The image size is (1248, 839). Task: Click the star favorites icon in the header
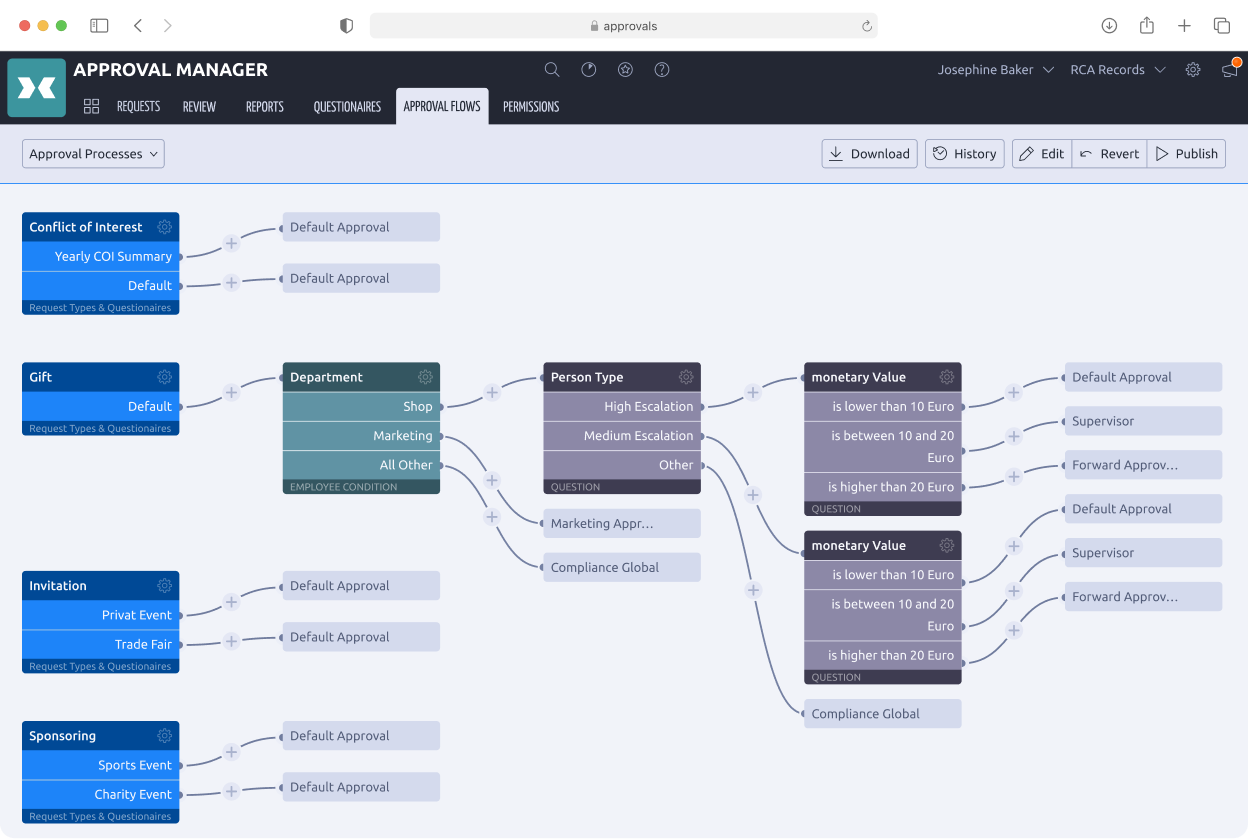point(625,69)
